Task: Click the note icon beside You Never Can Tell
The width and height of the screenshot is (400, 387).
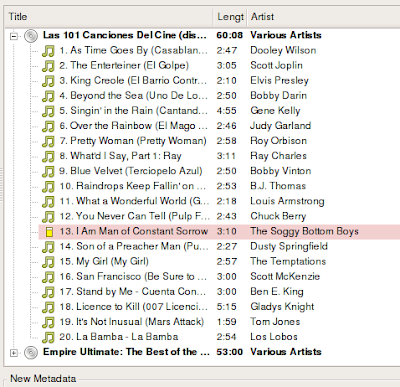Action: tap(48, 217)
